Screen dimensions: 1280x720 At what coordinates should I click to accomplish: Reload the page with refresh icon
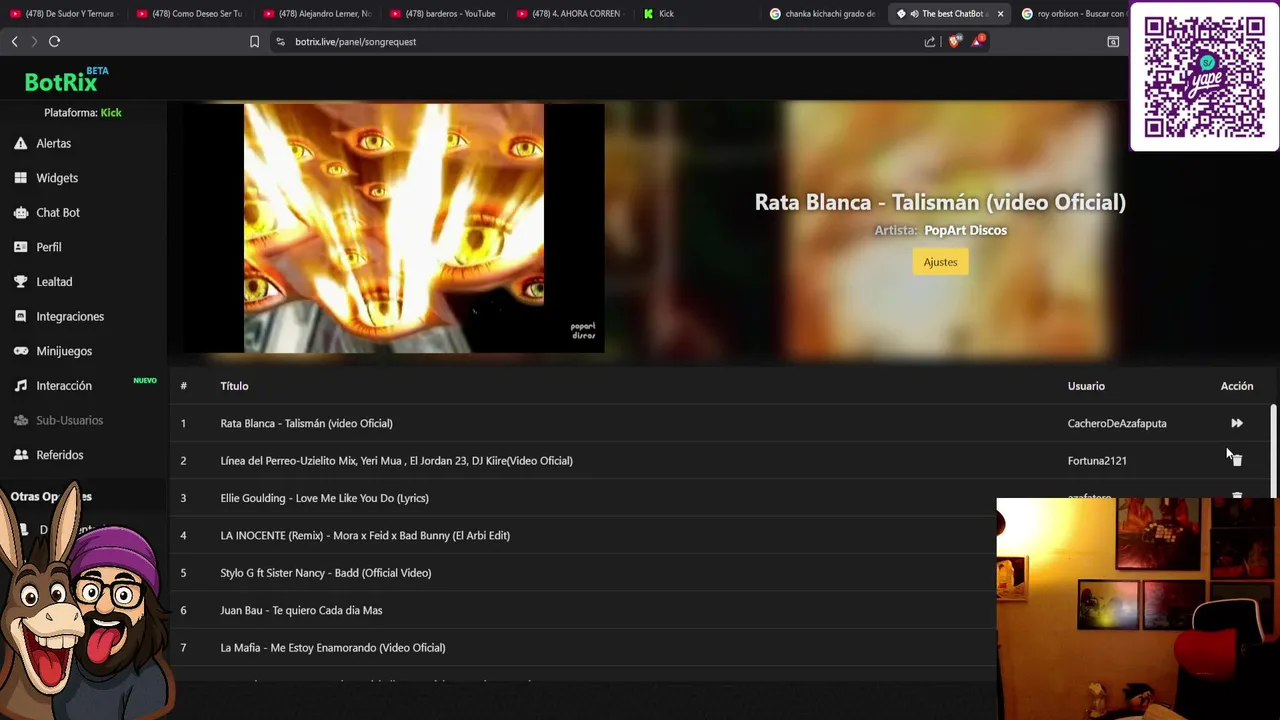[54, 41]
